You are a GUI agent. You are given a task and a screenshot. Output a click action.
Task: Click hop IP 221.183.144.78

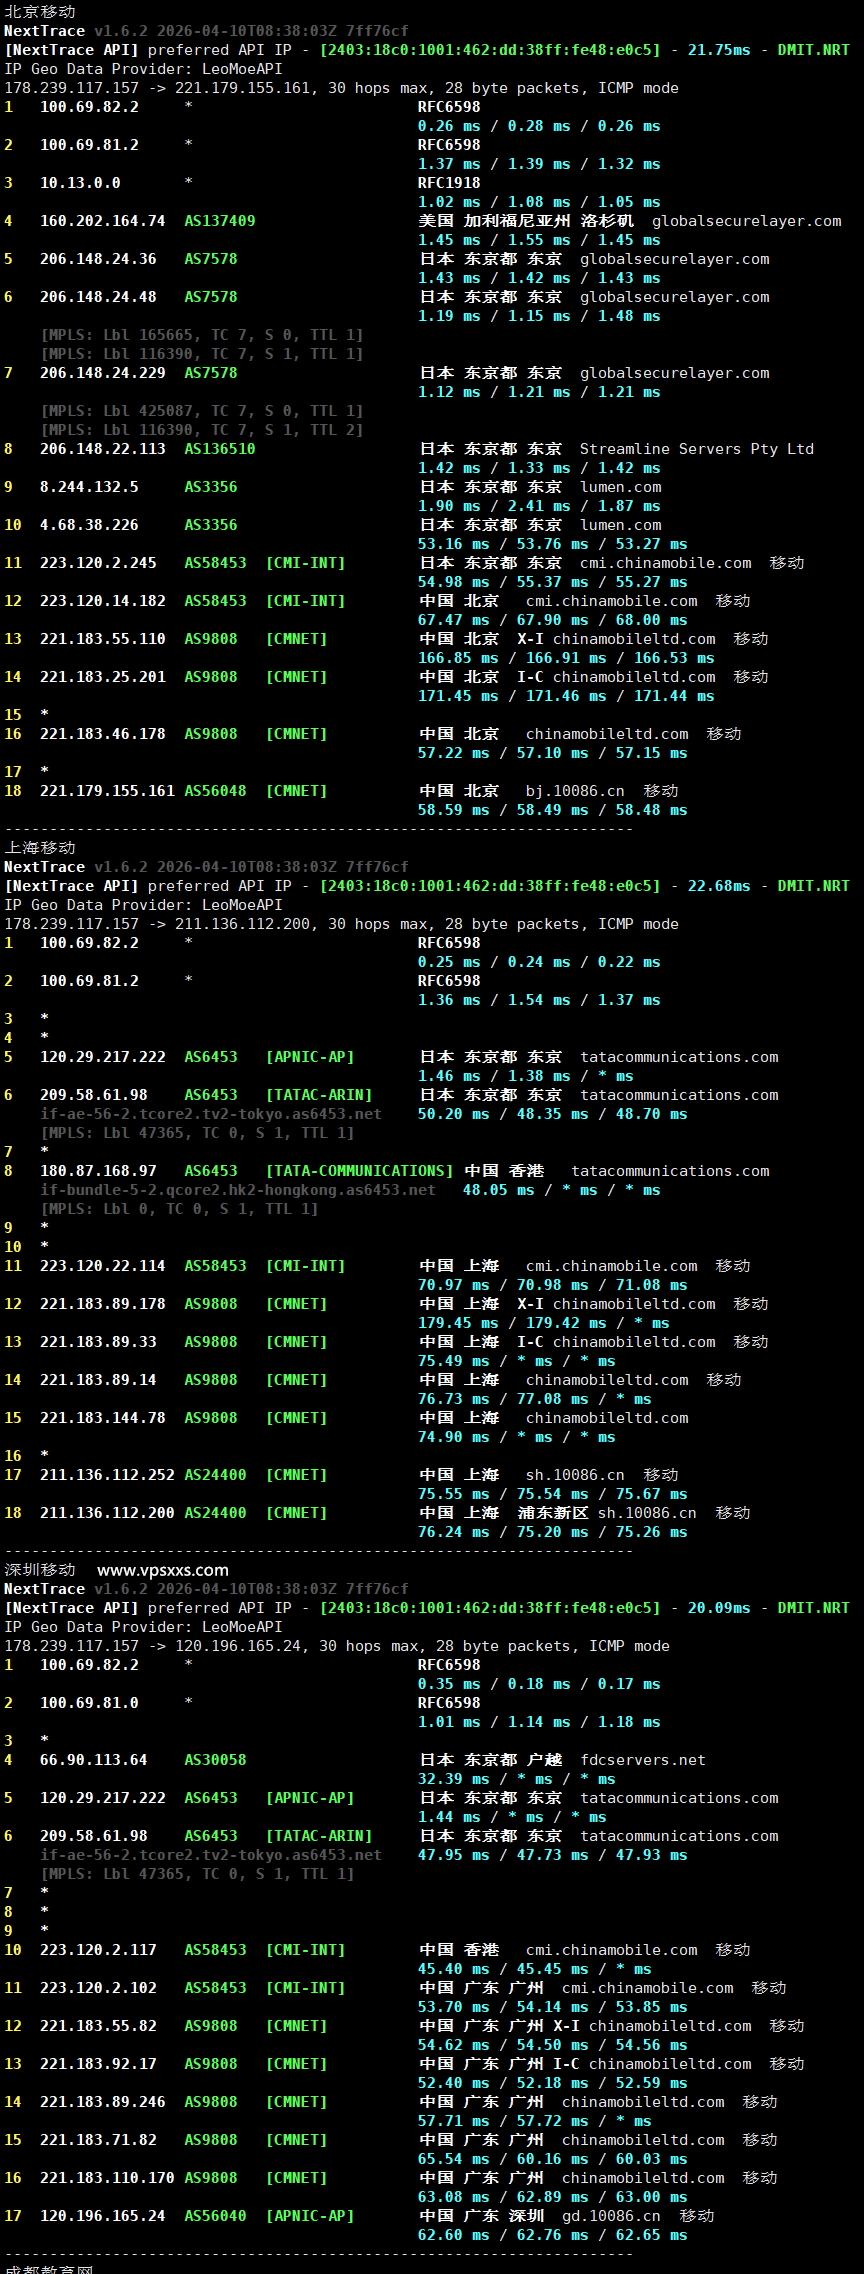click(x=103, y=1418)
